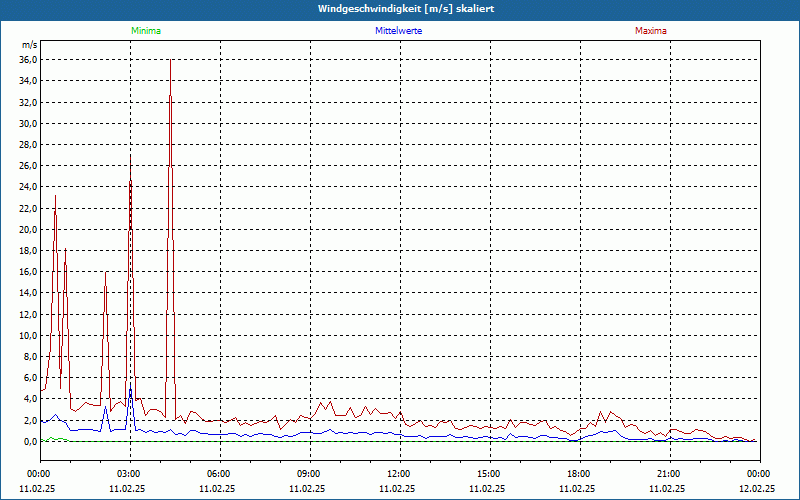This screenshot has width=800, height=500.
Task: Click the 8,0 y-axis value
Action: (31, 357)
